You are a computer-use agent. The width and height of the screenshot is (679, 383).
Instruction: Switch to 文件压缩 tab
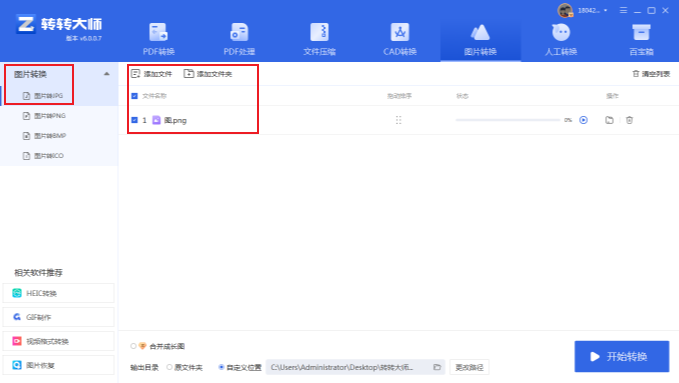pos(320,40)
